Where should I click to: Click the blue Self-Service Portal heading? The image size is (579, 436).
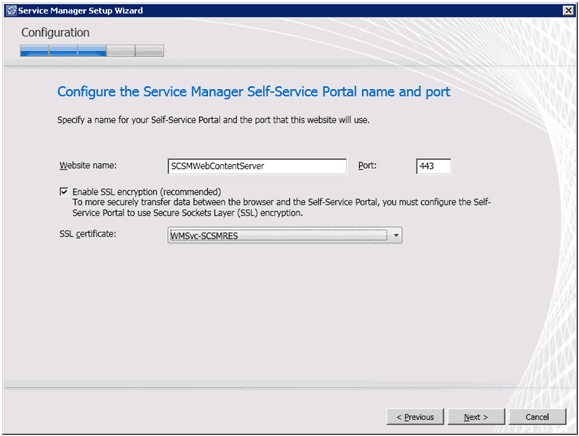pos(254,92)
